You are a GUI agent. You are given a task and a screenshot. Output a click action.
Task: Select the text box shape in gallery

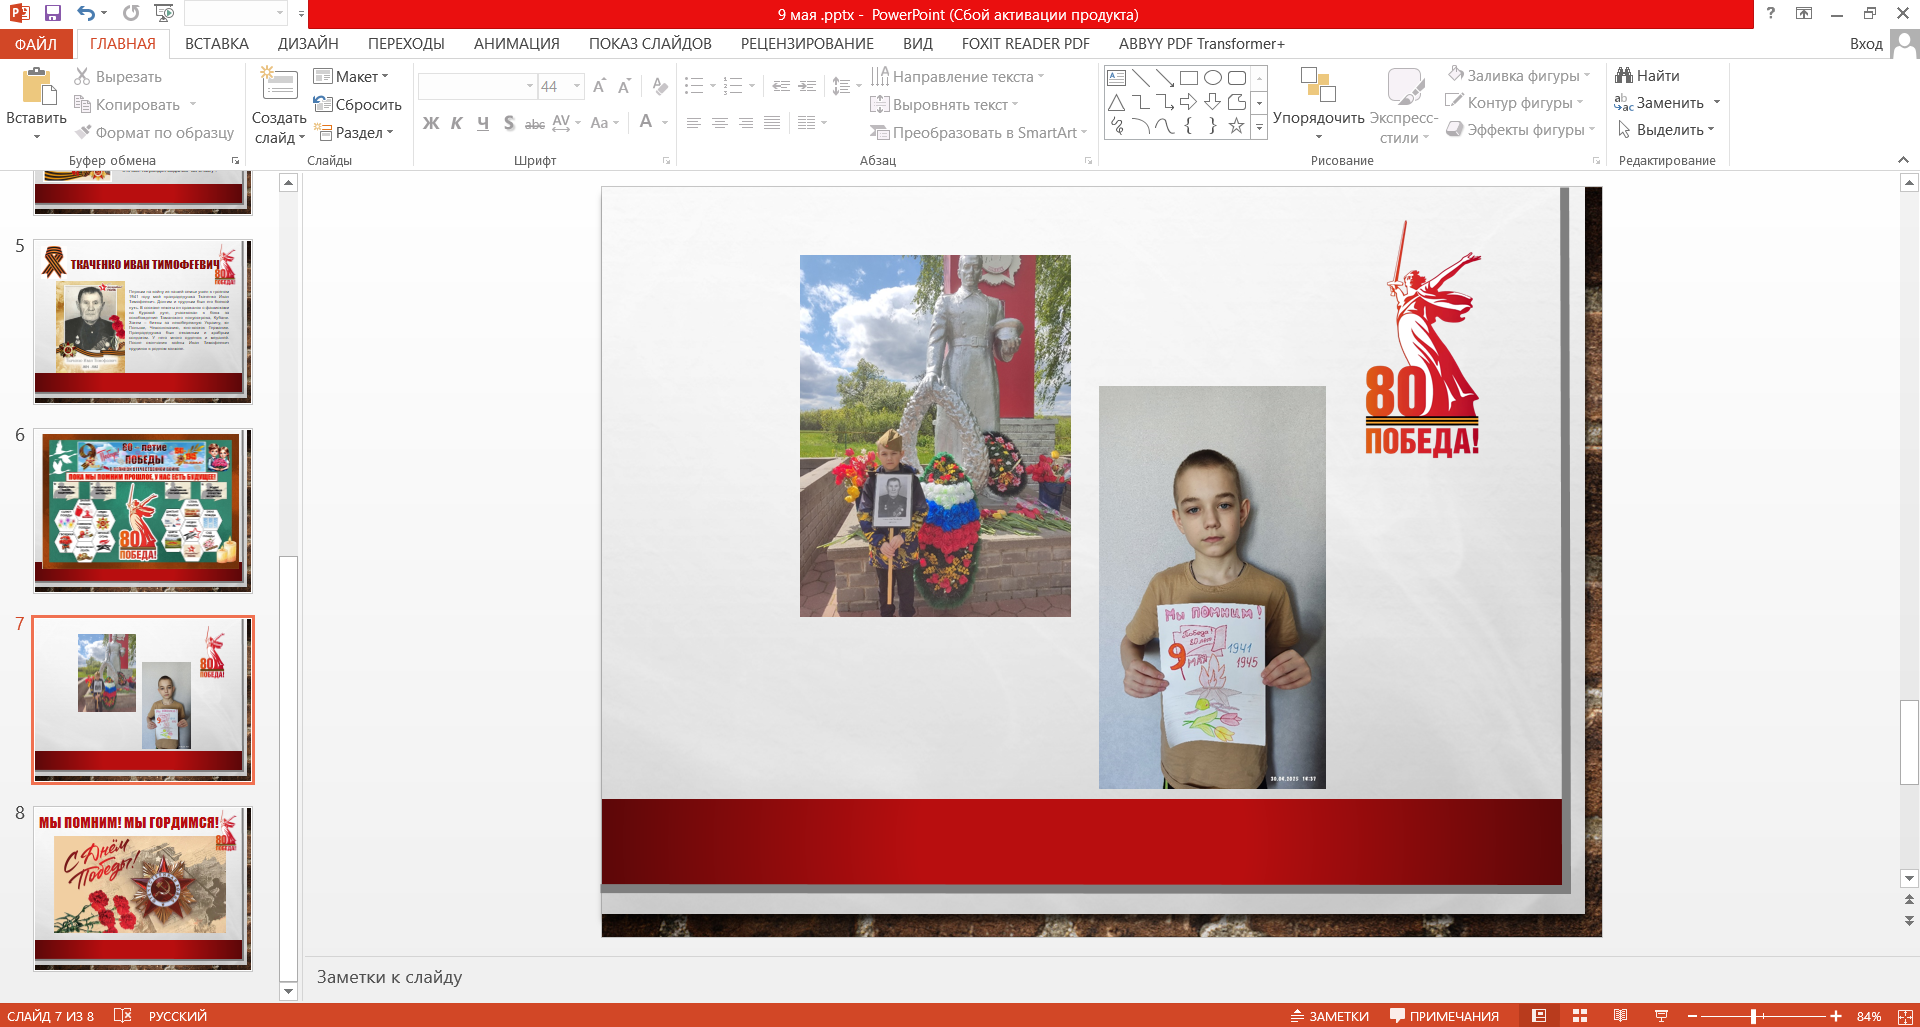pos(1117,78)
